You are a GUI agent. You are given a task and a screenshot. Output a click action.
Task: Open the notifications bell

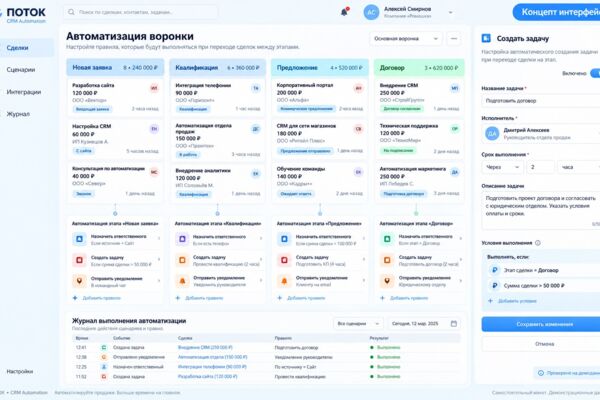pyautogui.click(x=344, y=12)
